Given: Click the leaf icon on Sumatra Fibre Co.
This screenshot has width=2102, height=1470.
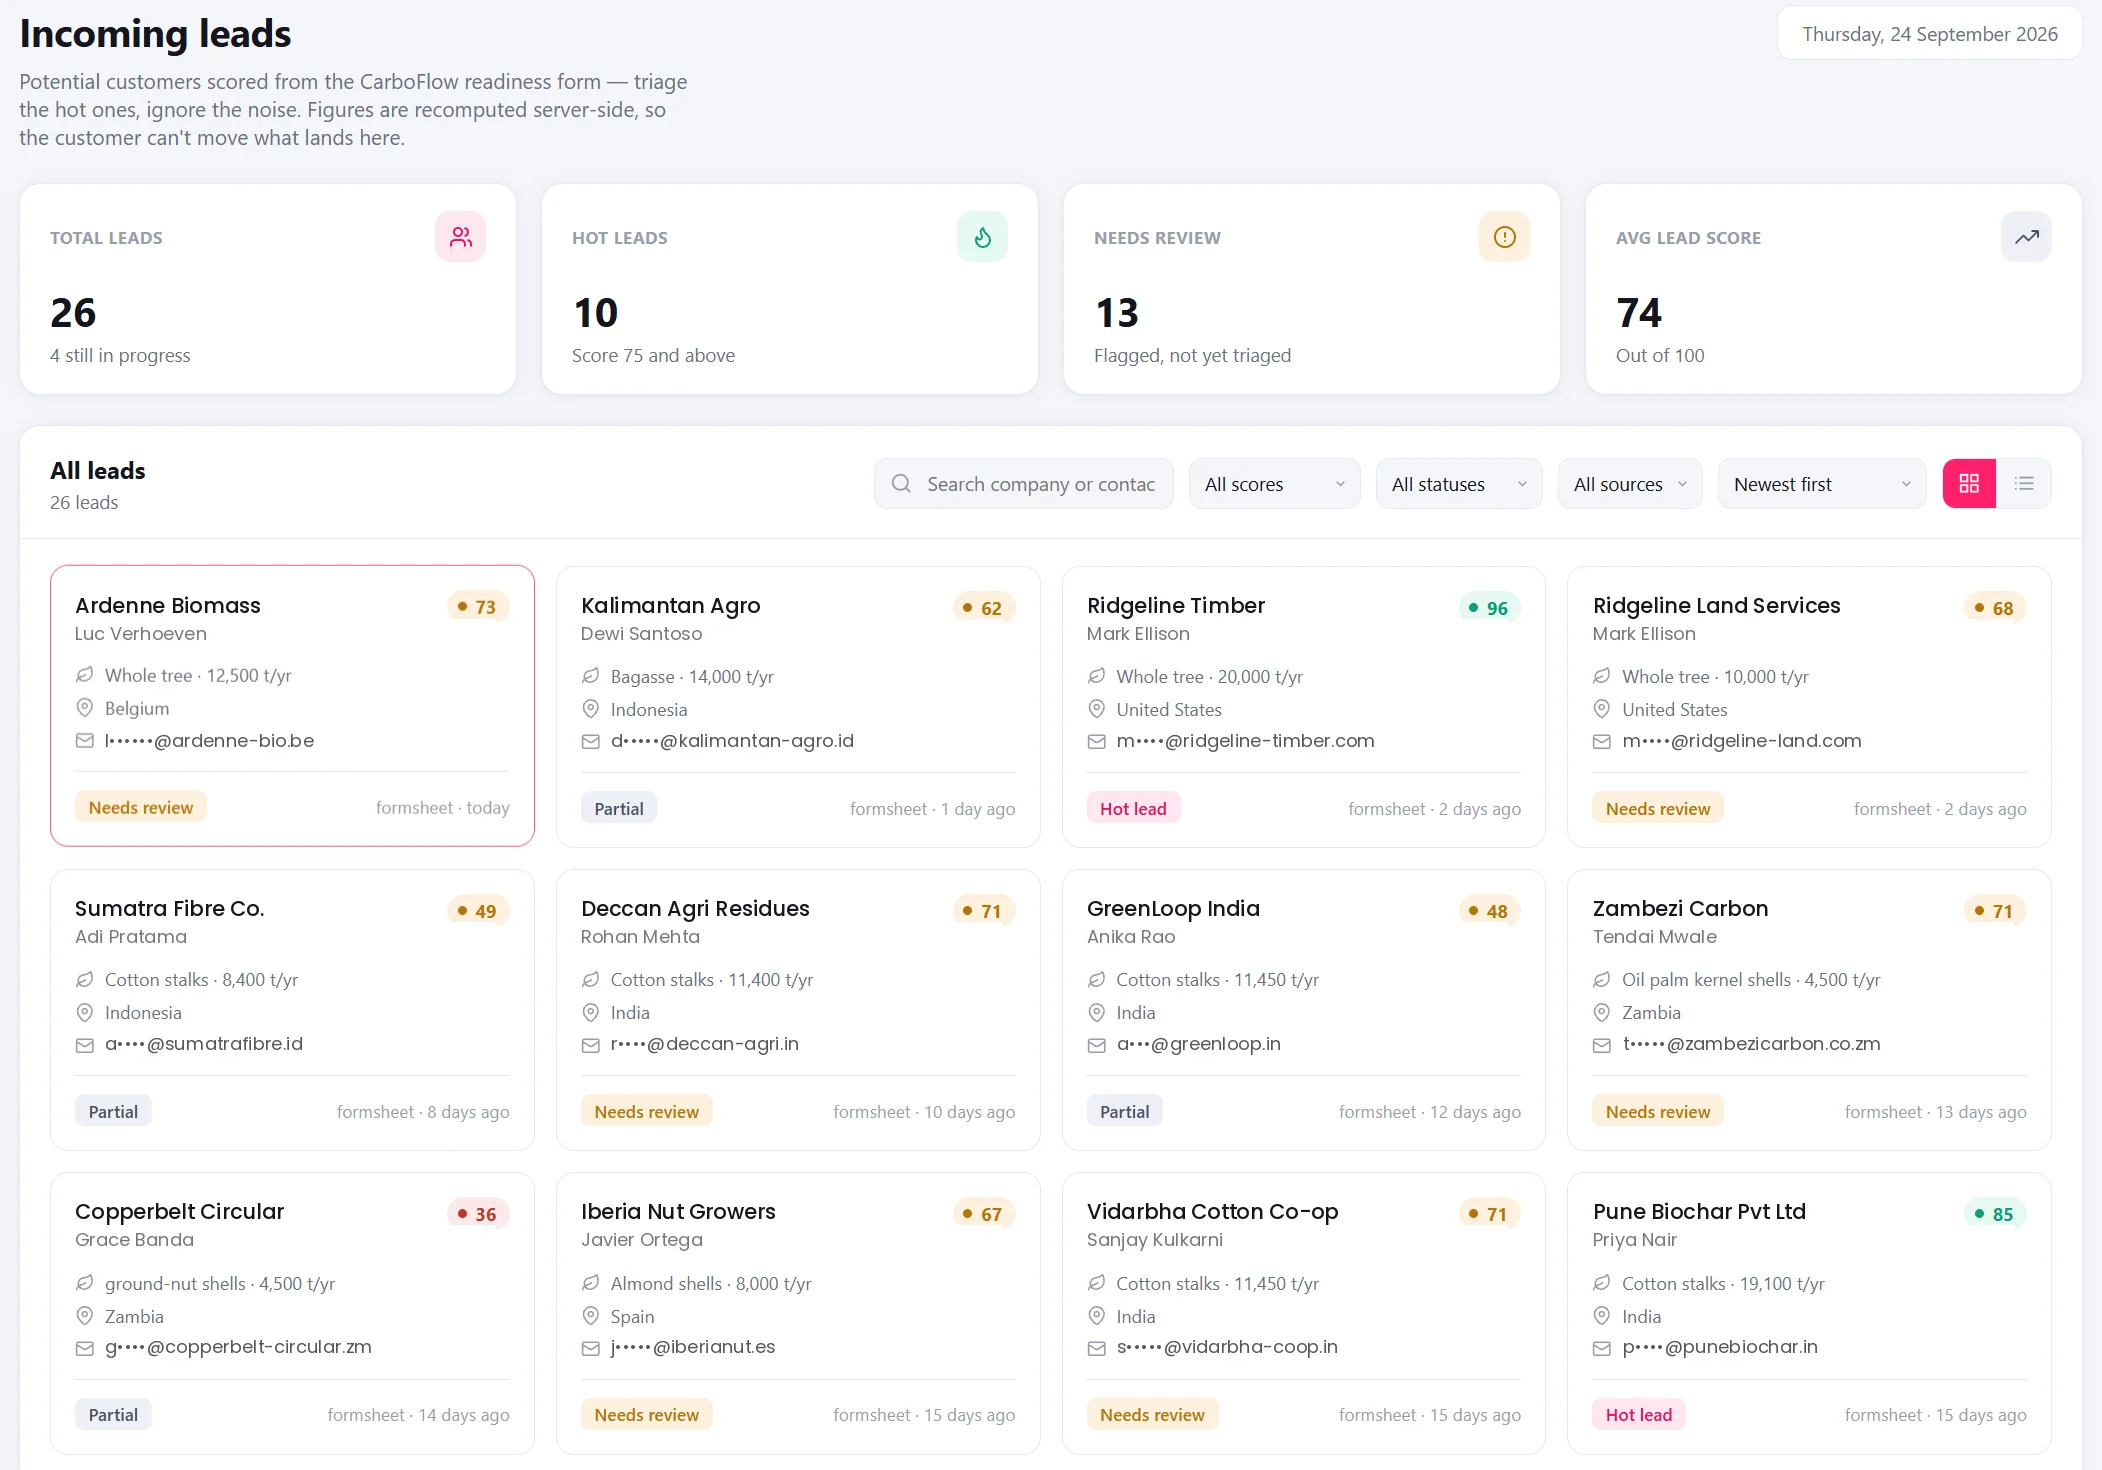Looking at the screenshot, I should tap(85, 980).
